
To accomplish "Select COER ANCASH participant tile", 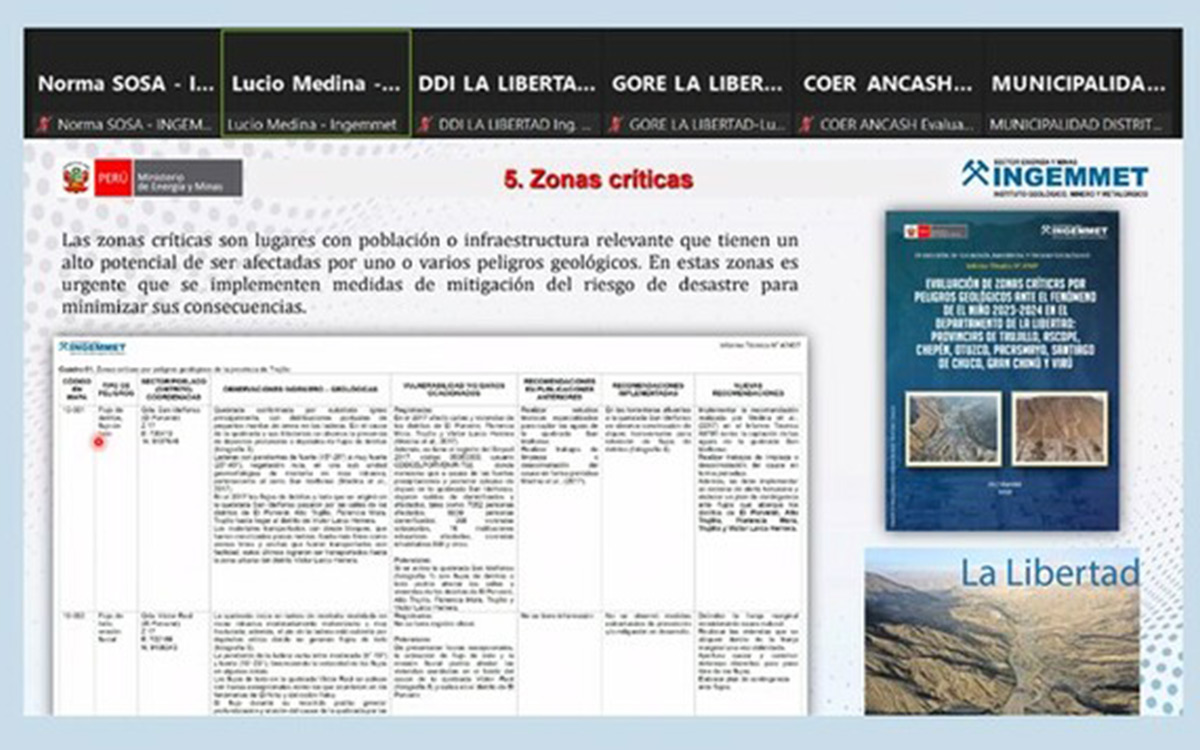I will click(891, 84).
